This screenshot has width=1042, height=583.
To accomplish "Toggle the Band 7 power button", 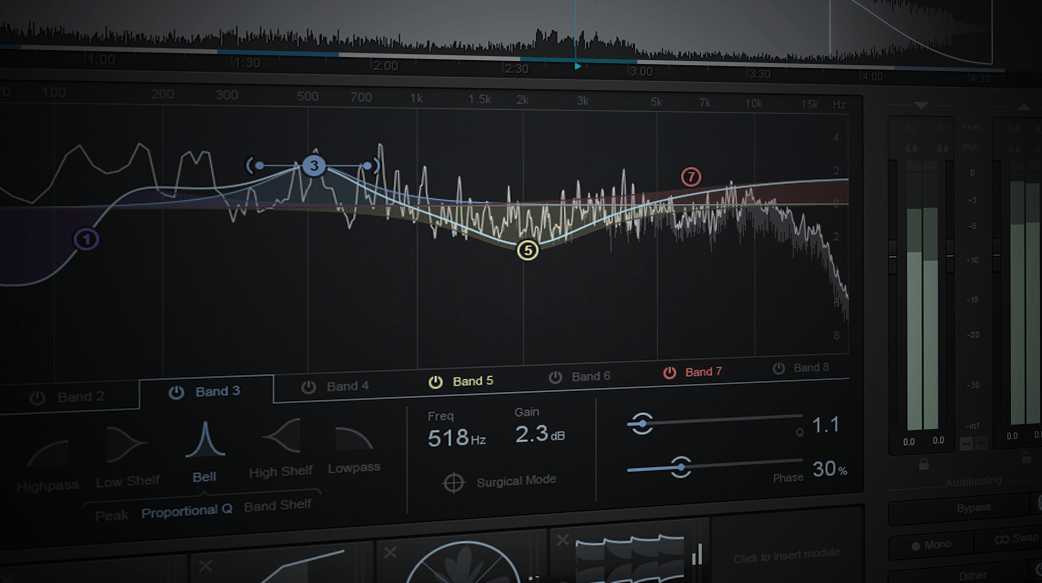I will [669, 372].
